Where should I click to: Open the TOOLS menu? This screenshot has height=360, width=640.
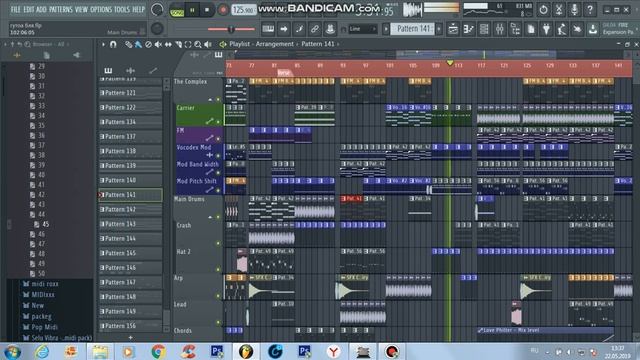click(122, 9)
